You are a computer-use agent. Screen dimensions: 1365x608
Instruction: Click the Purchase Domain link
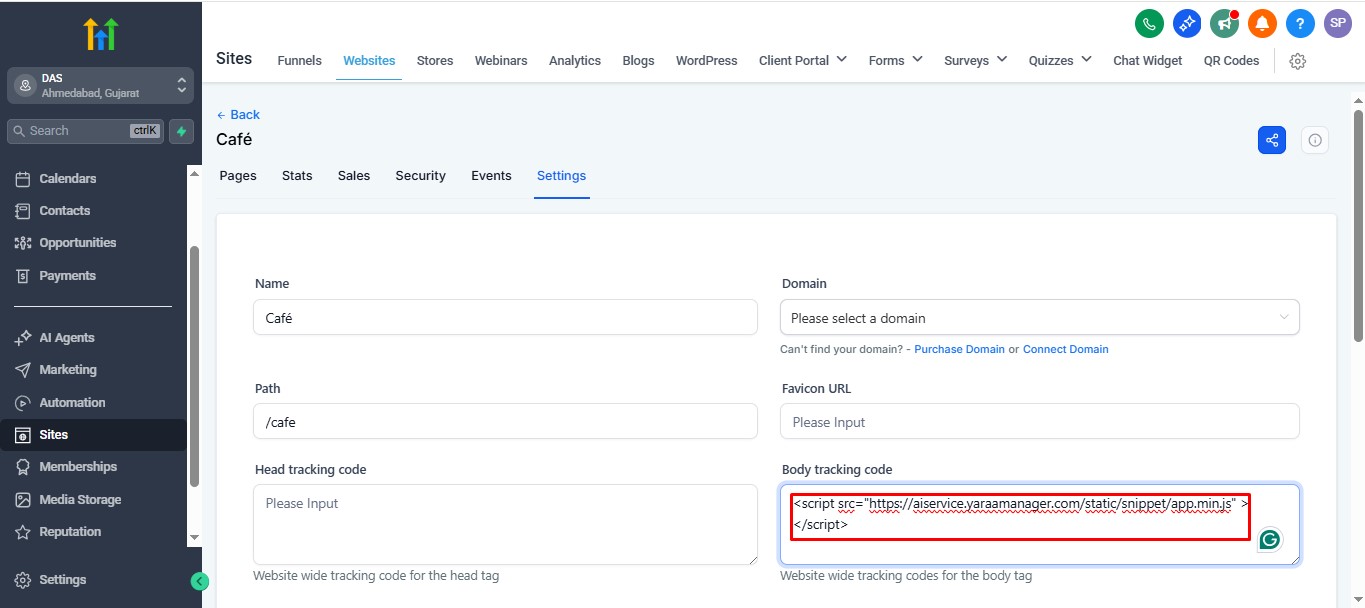959,350
